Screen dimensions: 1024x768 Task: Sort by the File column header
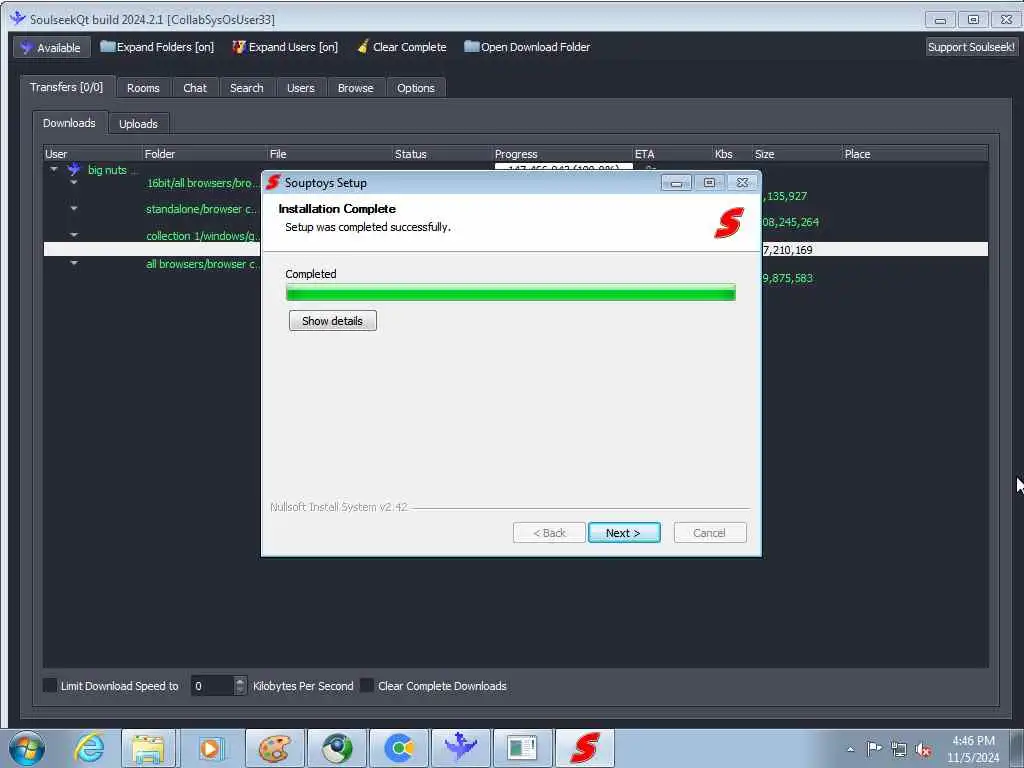pyautogui.click(x=330, y=154)
